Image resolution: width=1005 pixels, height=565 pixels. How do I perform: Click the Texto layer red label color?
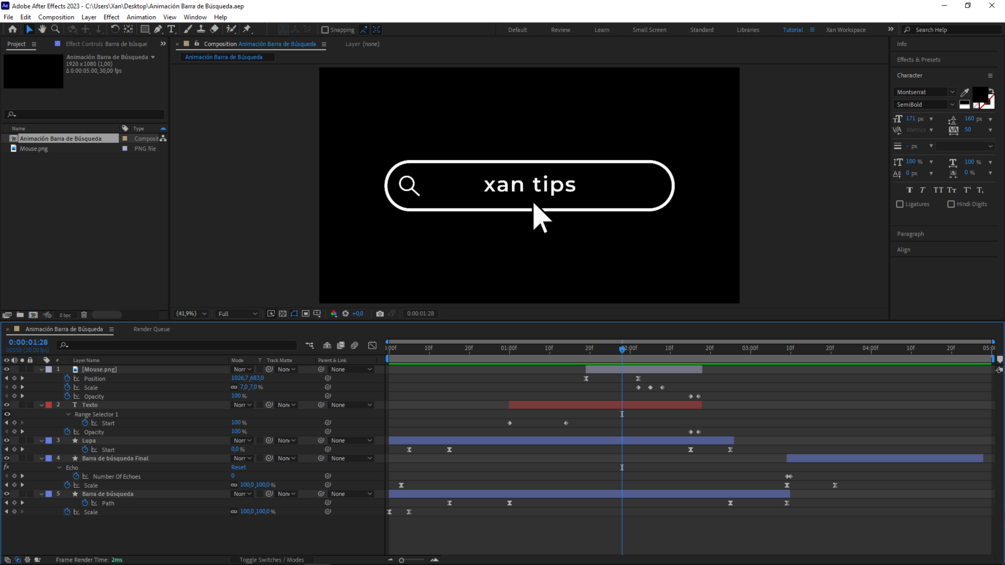(x=49, y=405)
